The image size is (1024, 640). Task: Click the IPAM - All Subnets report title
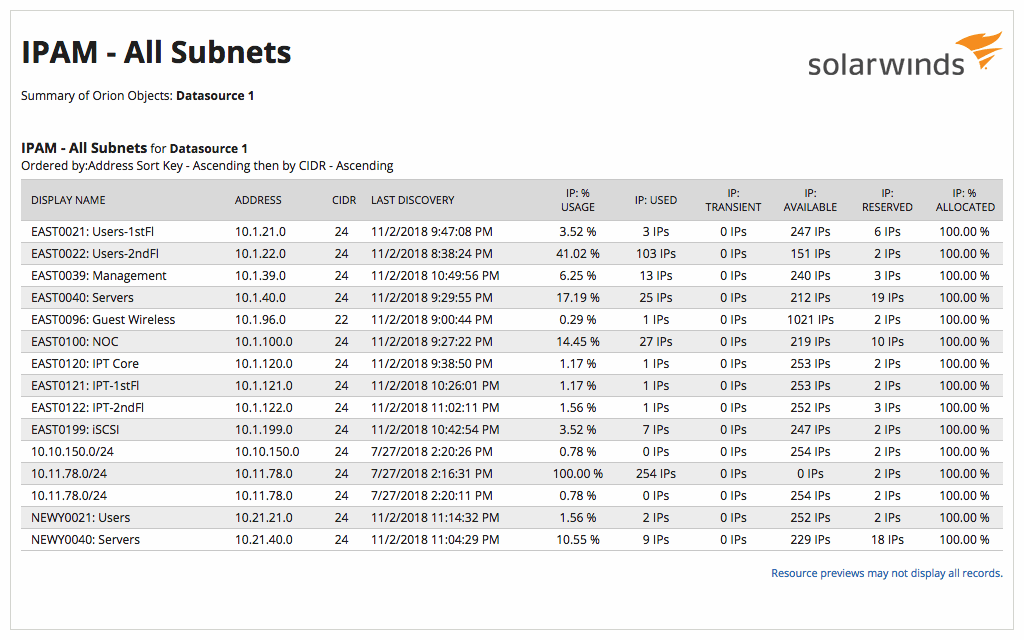(x=156, y=52)
